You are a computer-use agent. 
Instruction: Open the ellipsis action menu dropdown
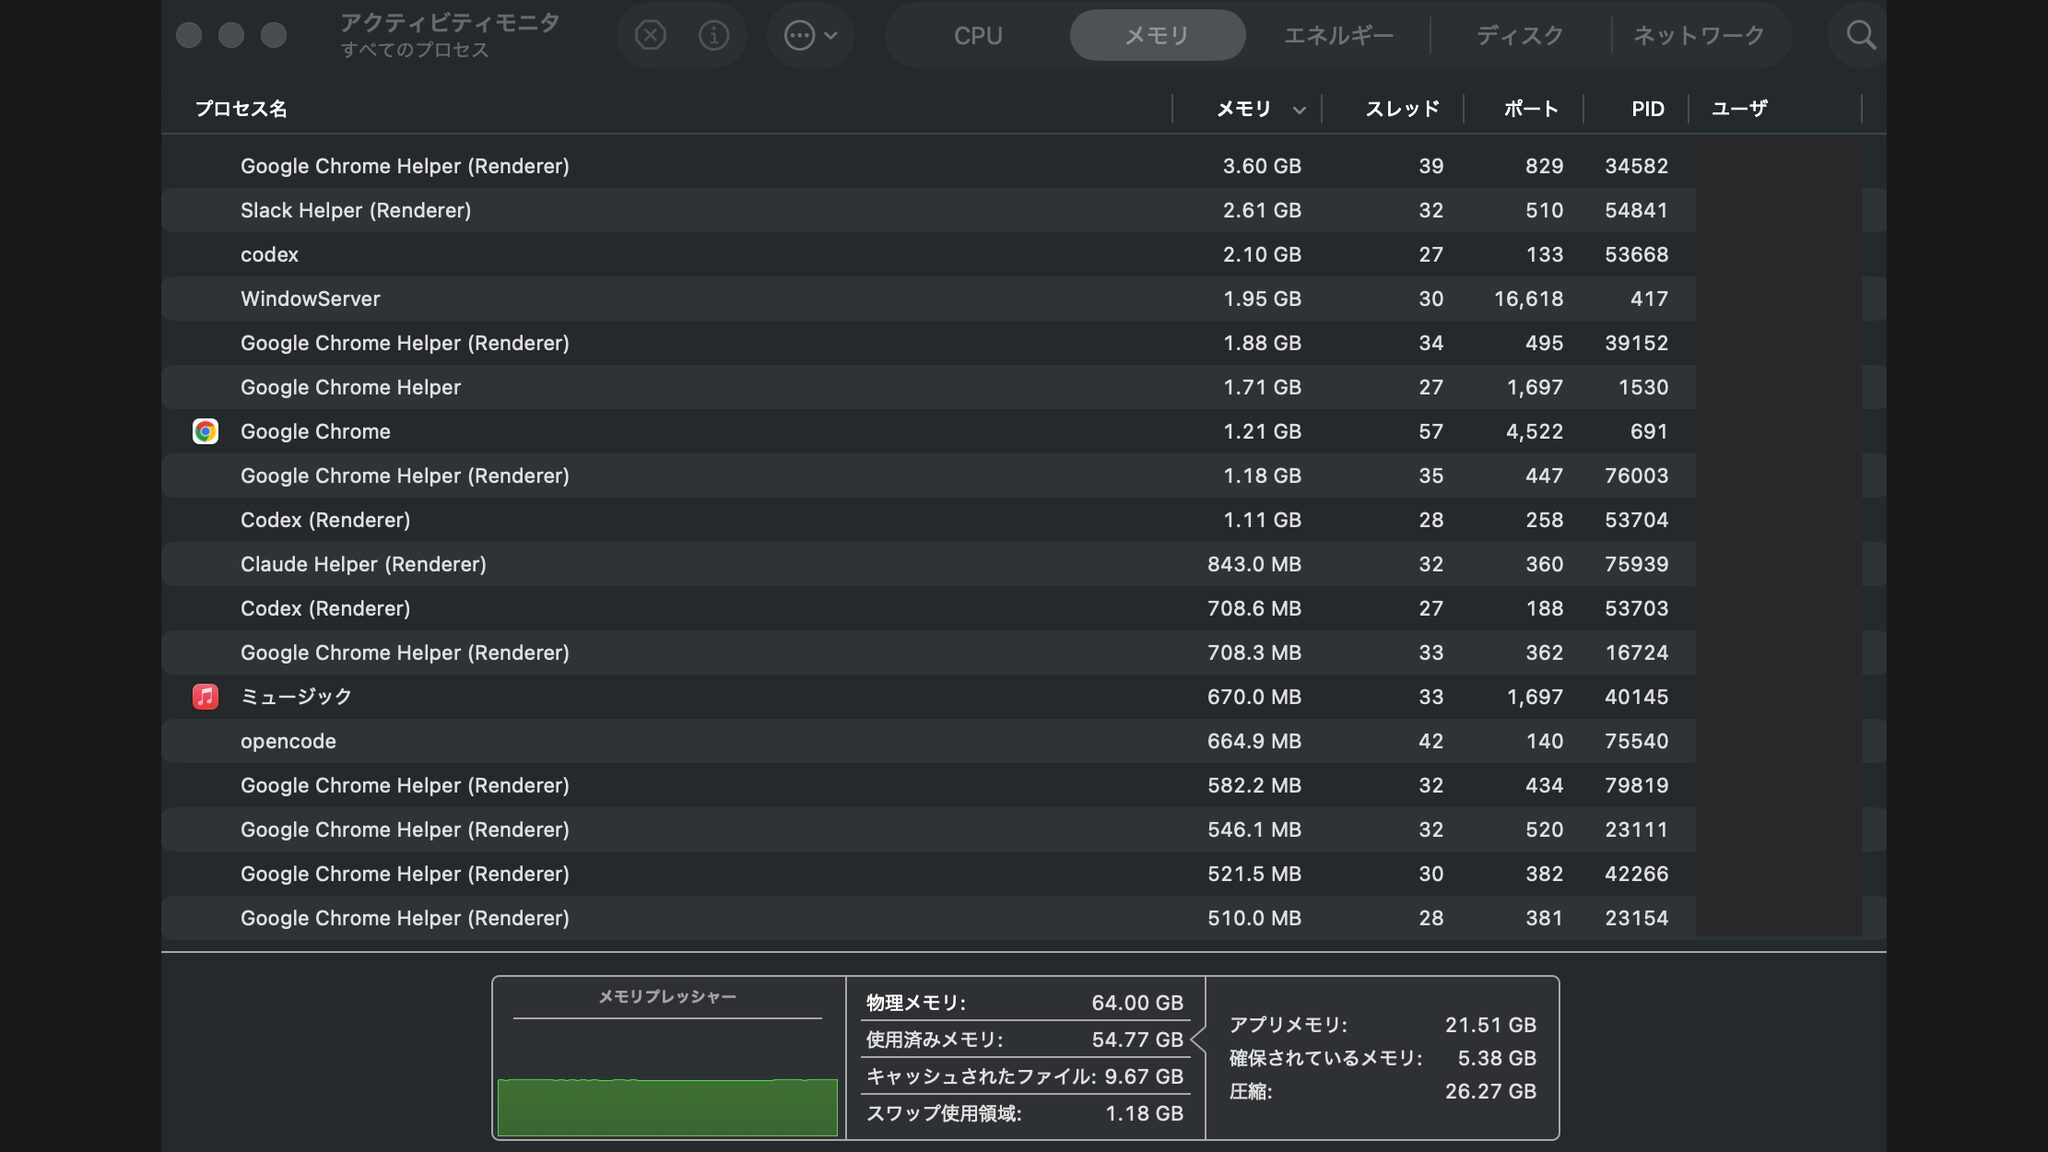(810, 36)
